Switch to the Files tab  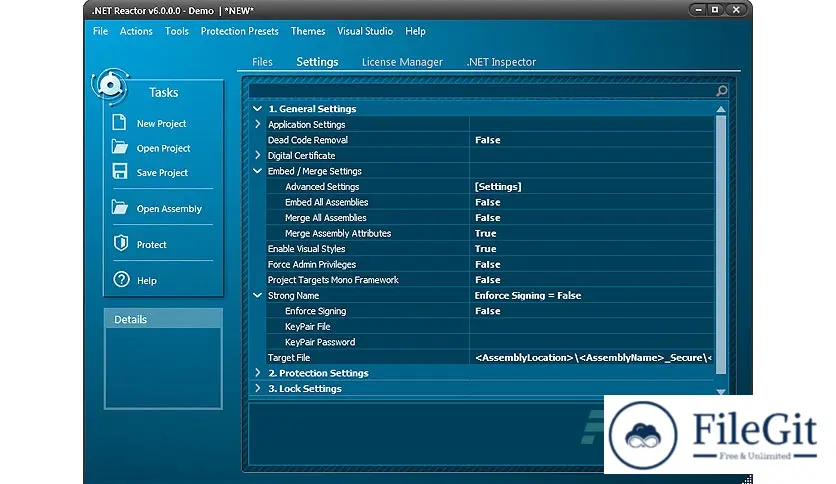coord(262,62)
